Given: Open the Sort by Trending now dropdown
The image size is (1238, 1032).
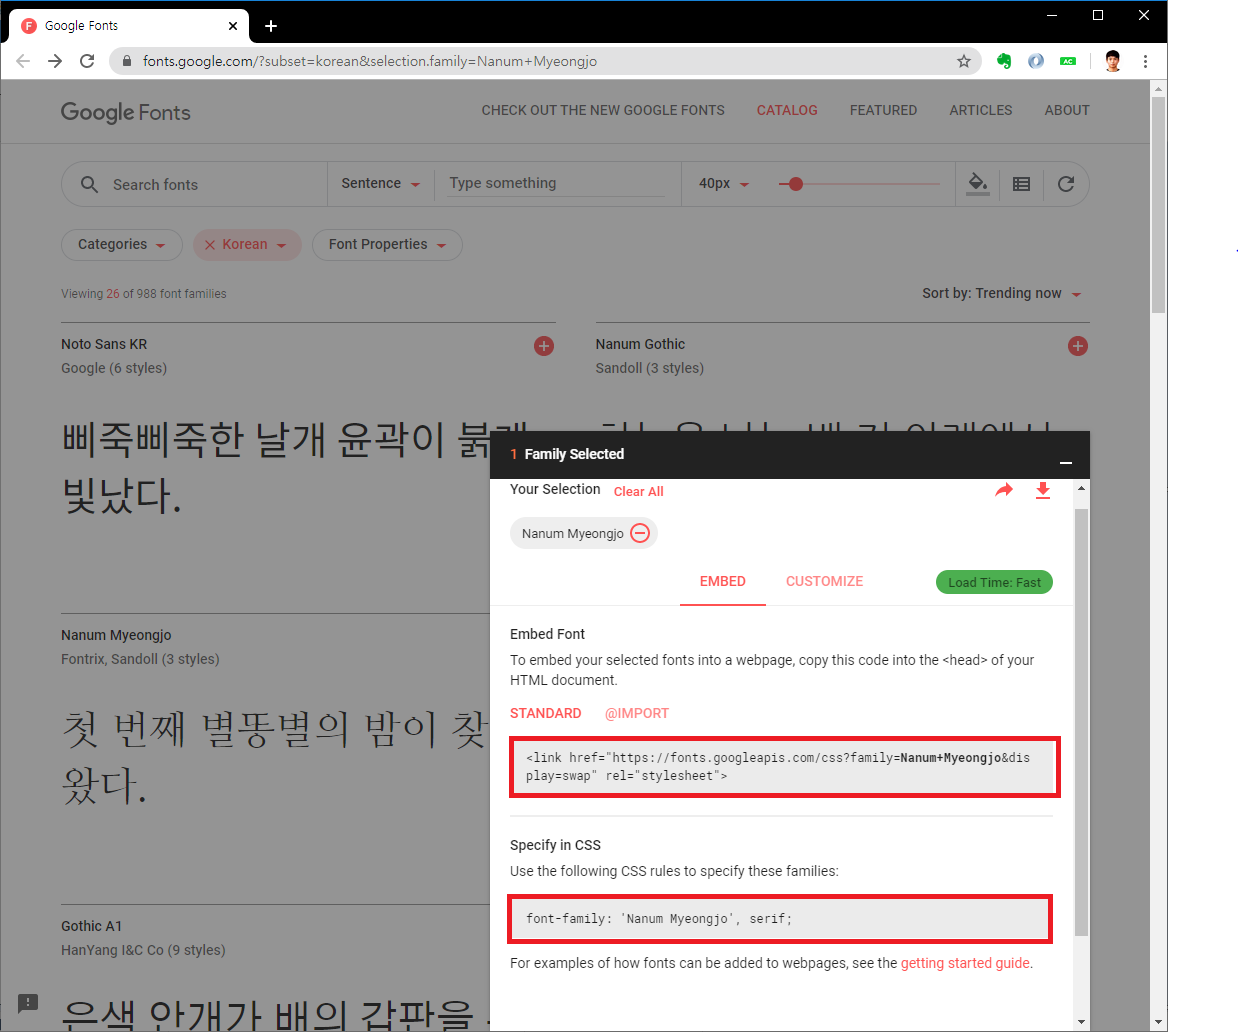Looking at the screenshot, I should point(1002,293).
